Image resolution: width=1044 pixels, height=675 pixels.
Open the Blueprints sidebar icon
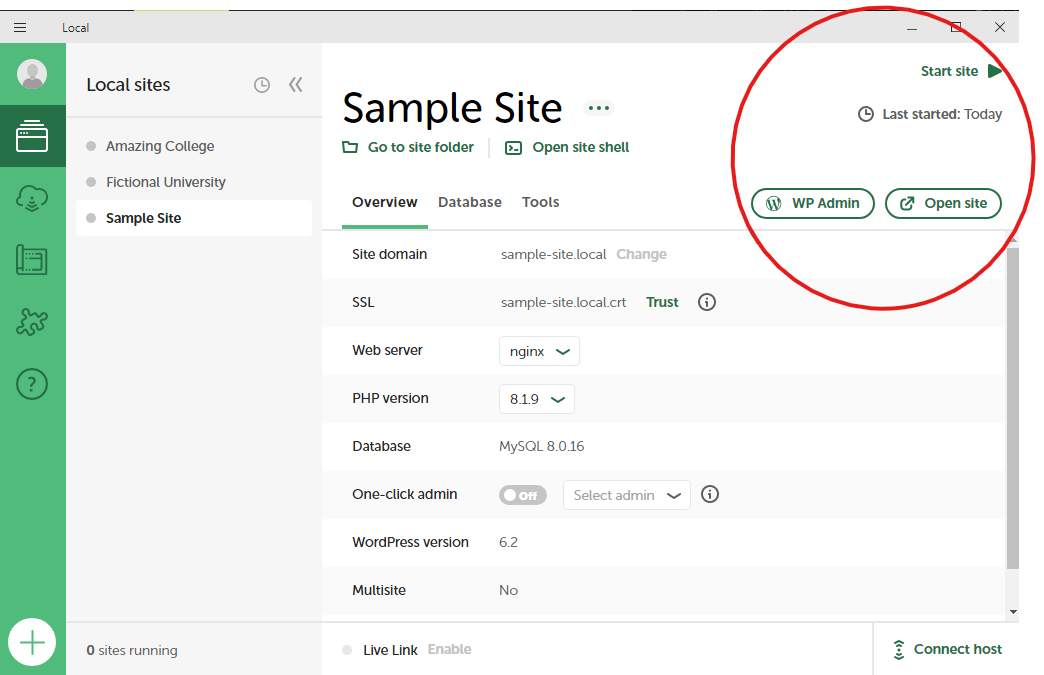(32, 260)
